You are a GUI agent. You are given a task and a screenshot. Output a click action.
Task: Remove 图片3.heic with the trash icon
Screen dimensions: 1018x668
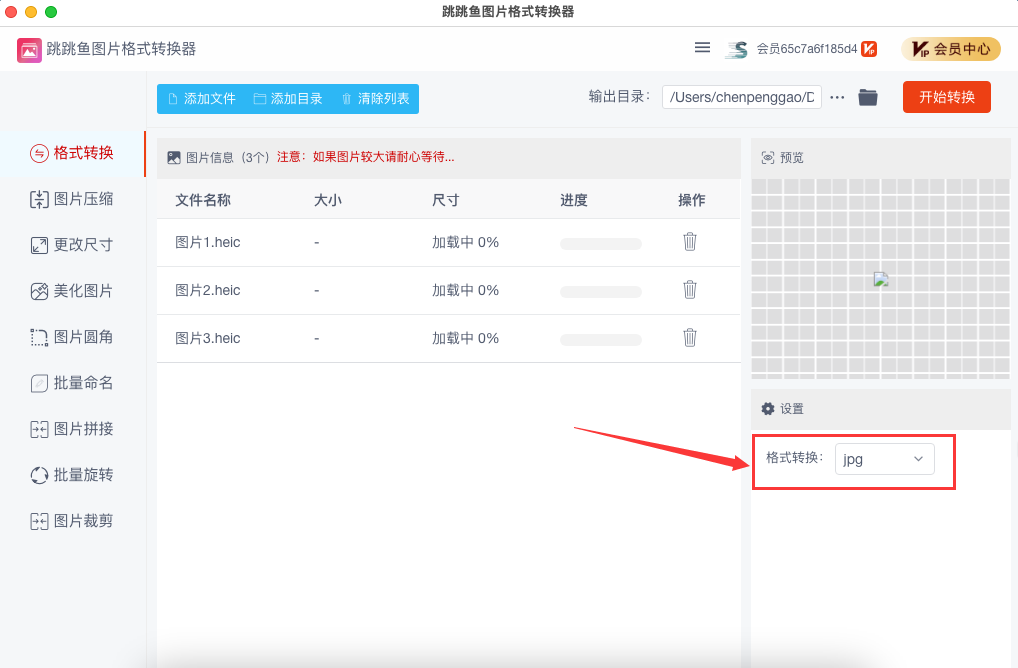tap(689, 338)
